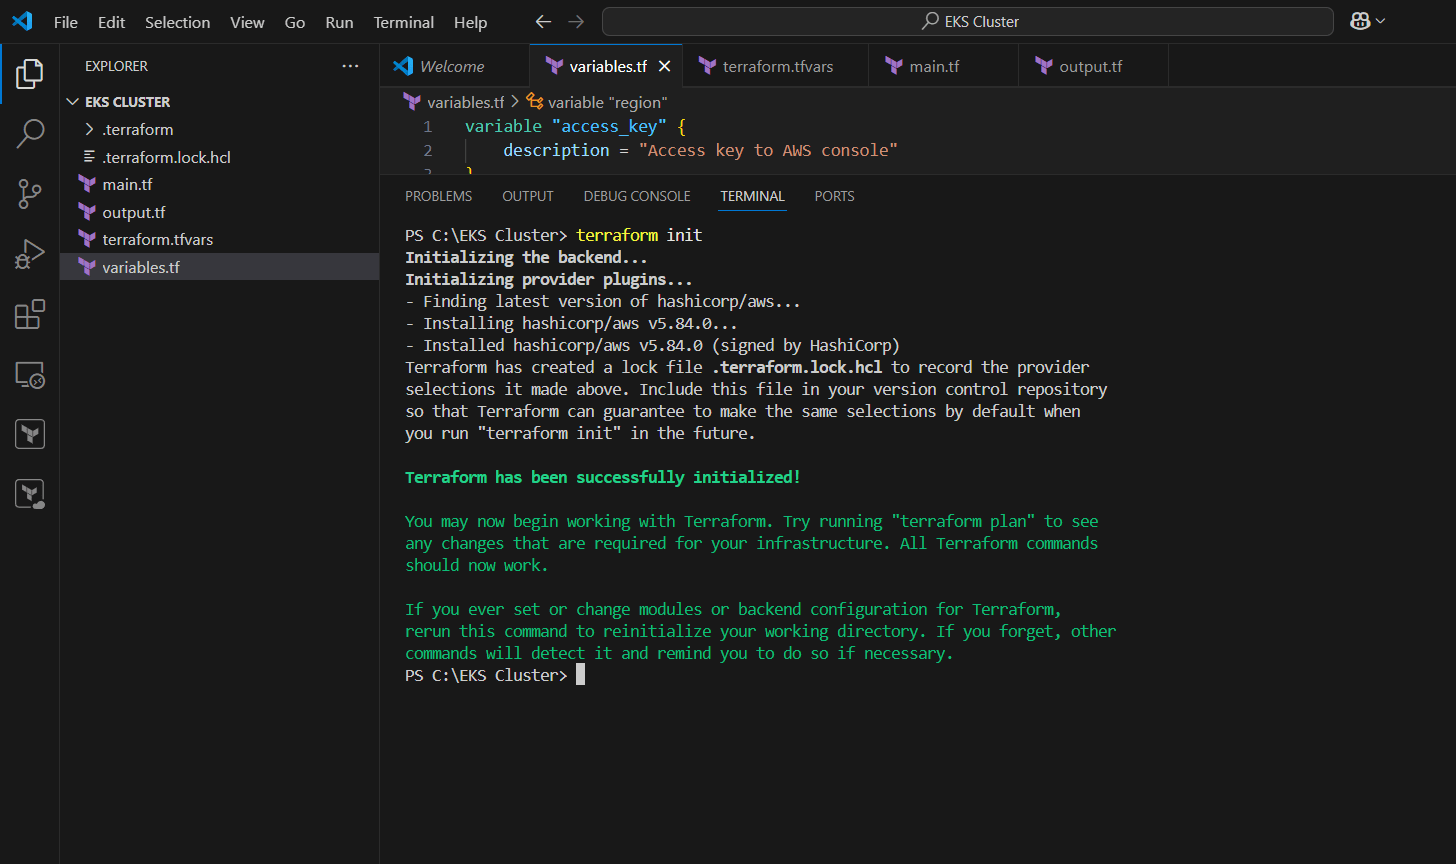The image size is (1456, 864).
Task: Switch to the PORTS panel tab
Action: 835,196
